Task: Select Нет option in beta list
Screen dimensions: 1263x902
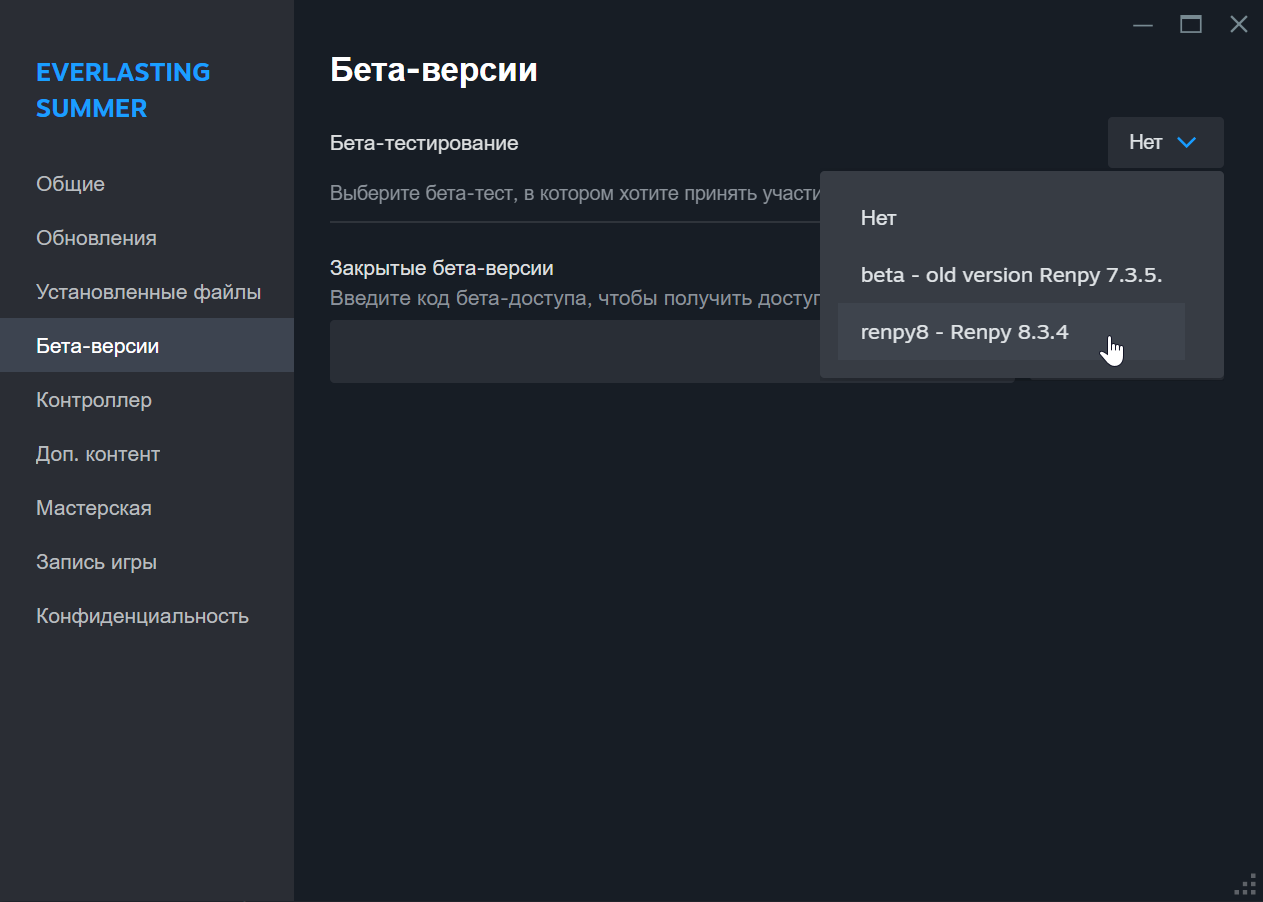Action: click(879, 218)
